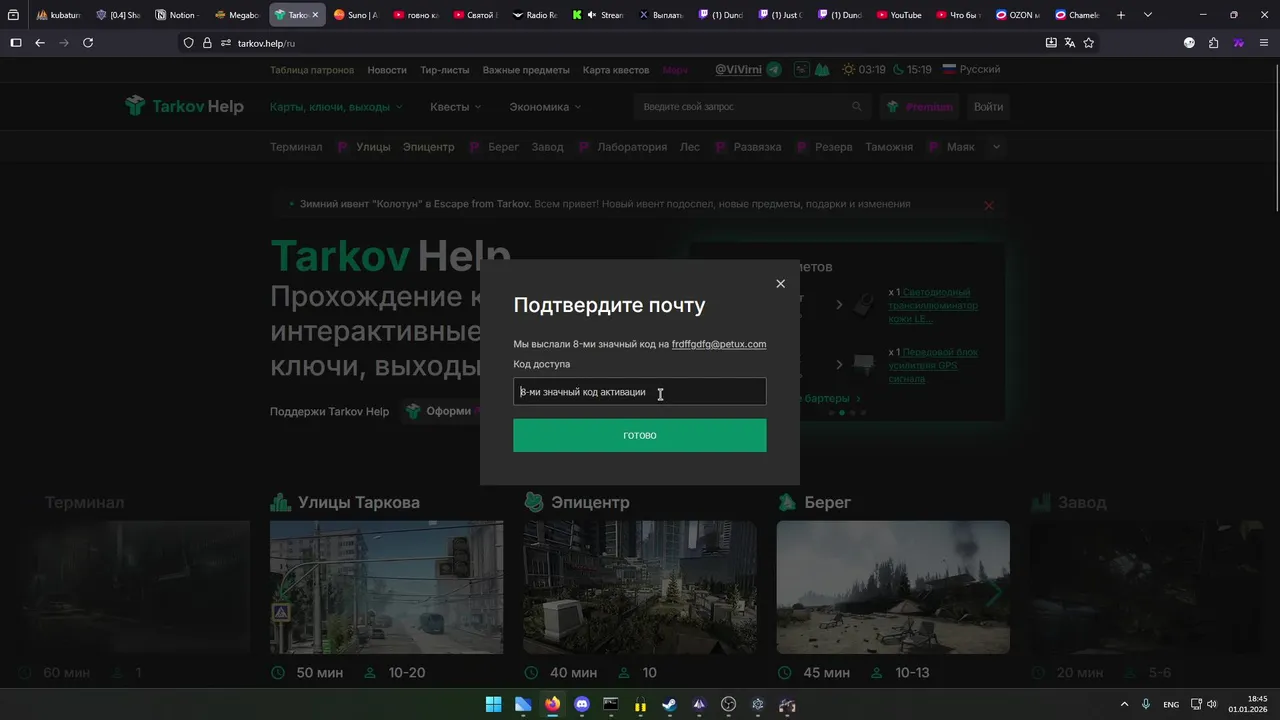
Task: Expand the Экономика dropdown menu
Action: pos(545,107)
